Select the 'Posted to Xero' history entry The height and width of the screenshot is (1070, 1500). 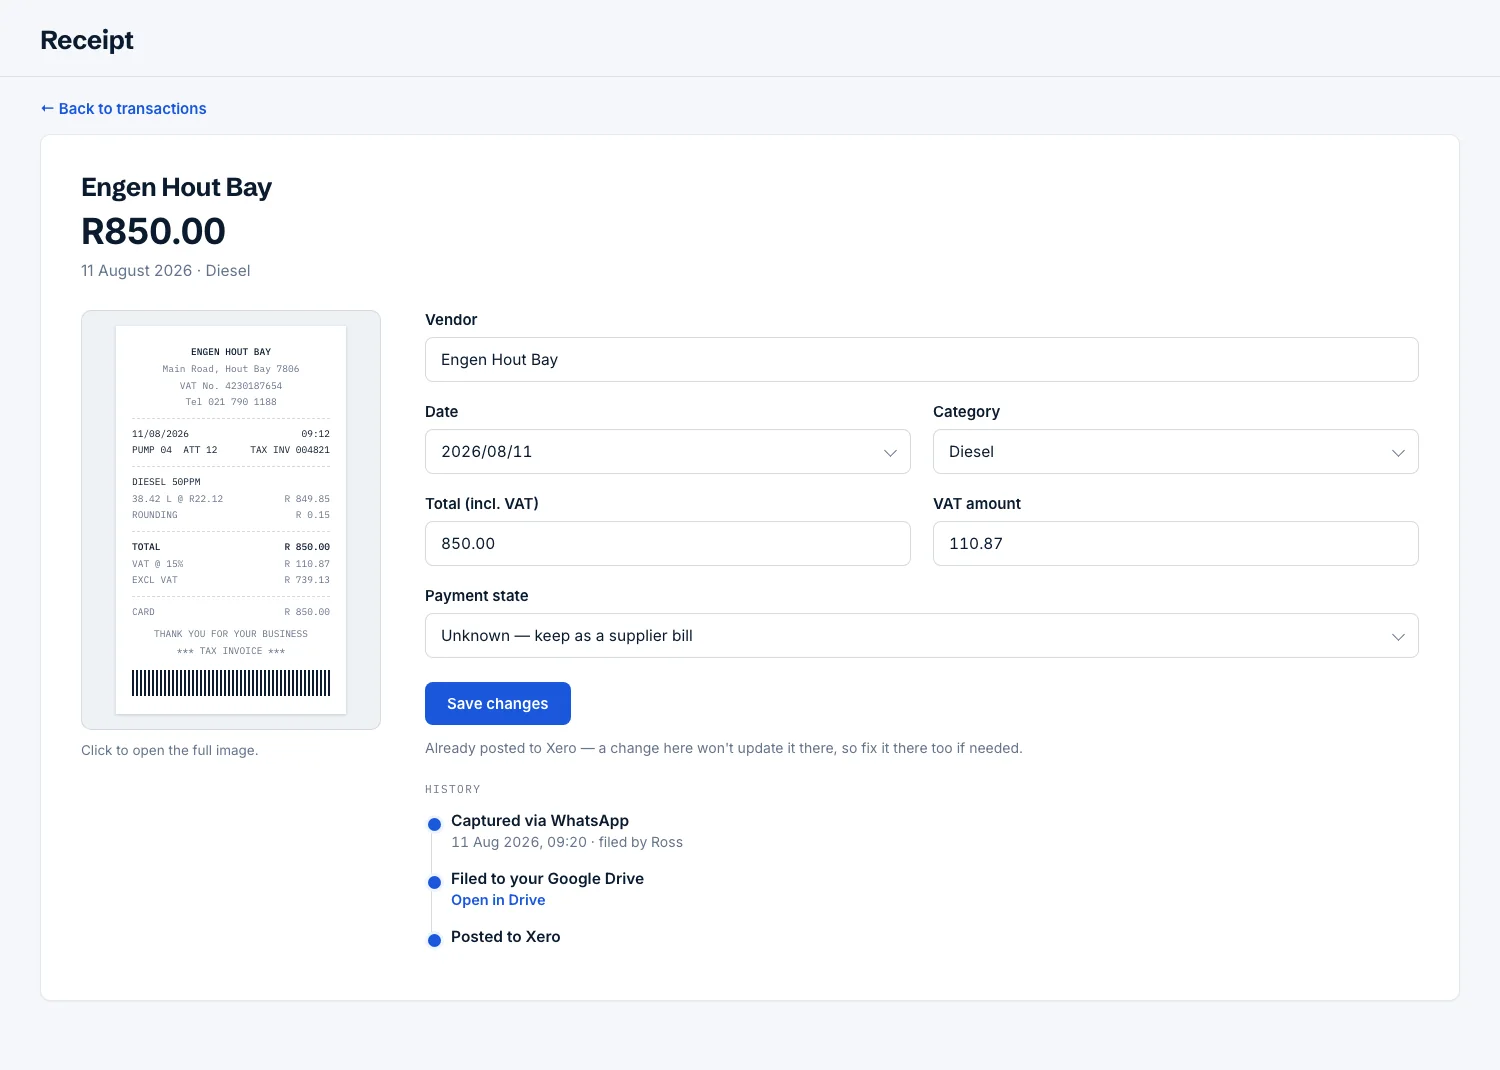506,937
